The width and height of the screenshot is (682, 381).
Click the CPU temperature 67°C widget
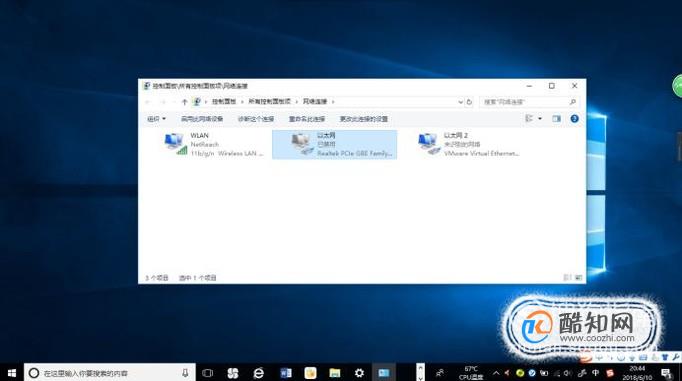[471, 373]
